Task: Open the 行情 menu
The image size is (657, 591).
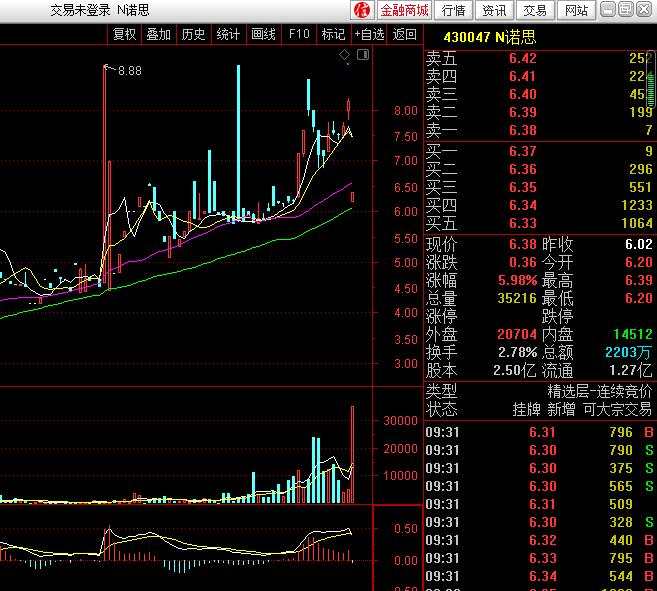Action: point(454,10)
